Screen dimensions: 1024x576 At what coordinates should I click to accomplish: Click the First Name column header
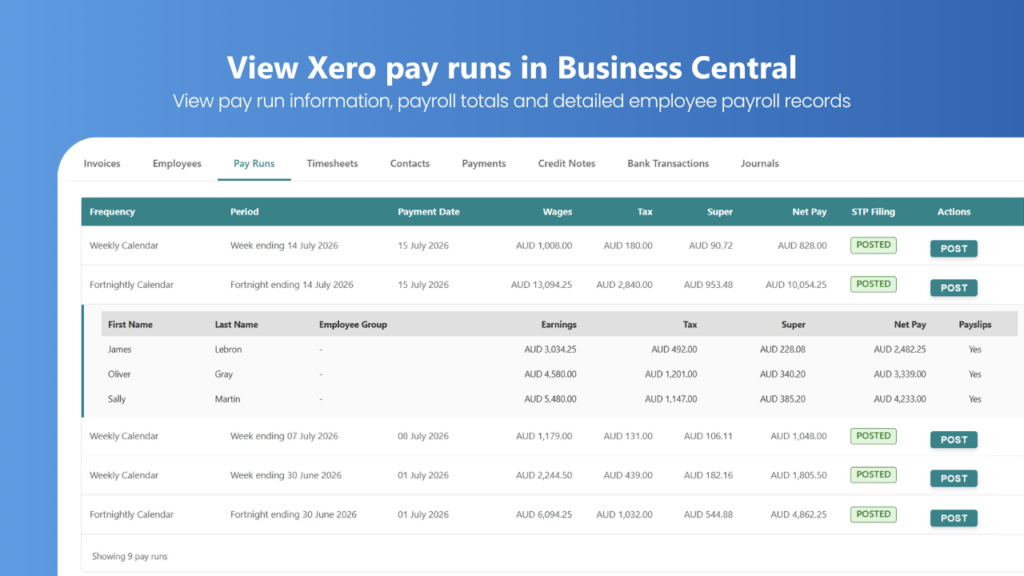[x=130, y=325]
